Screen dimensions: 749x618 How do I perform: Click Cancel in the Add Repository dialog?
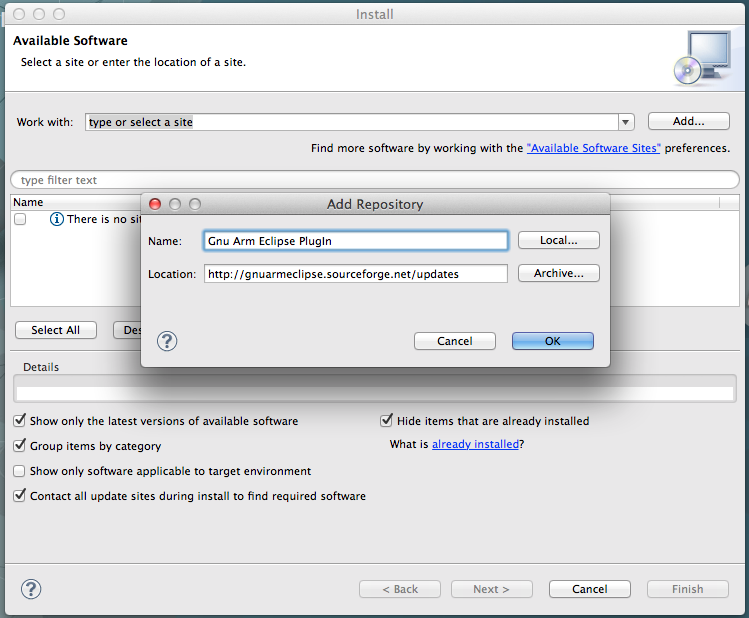pyautogui.click(x=455, y=341)
